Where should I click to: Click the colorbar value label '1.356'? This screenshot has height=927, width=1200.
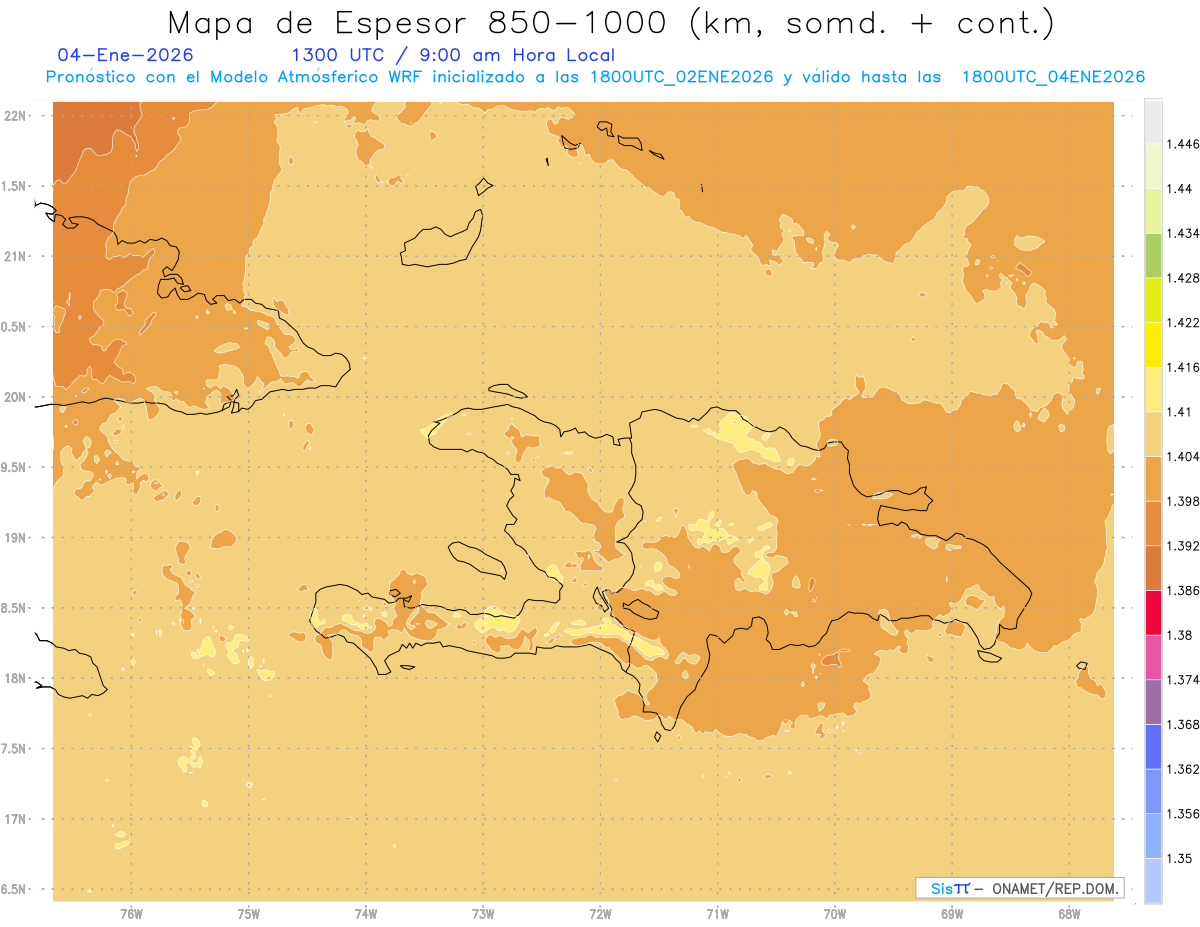pyautogui.click(x=1183, y=814)
